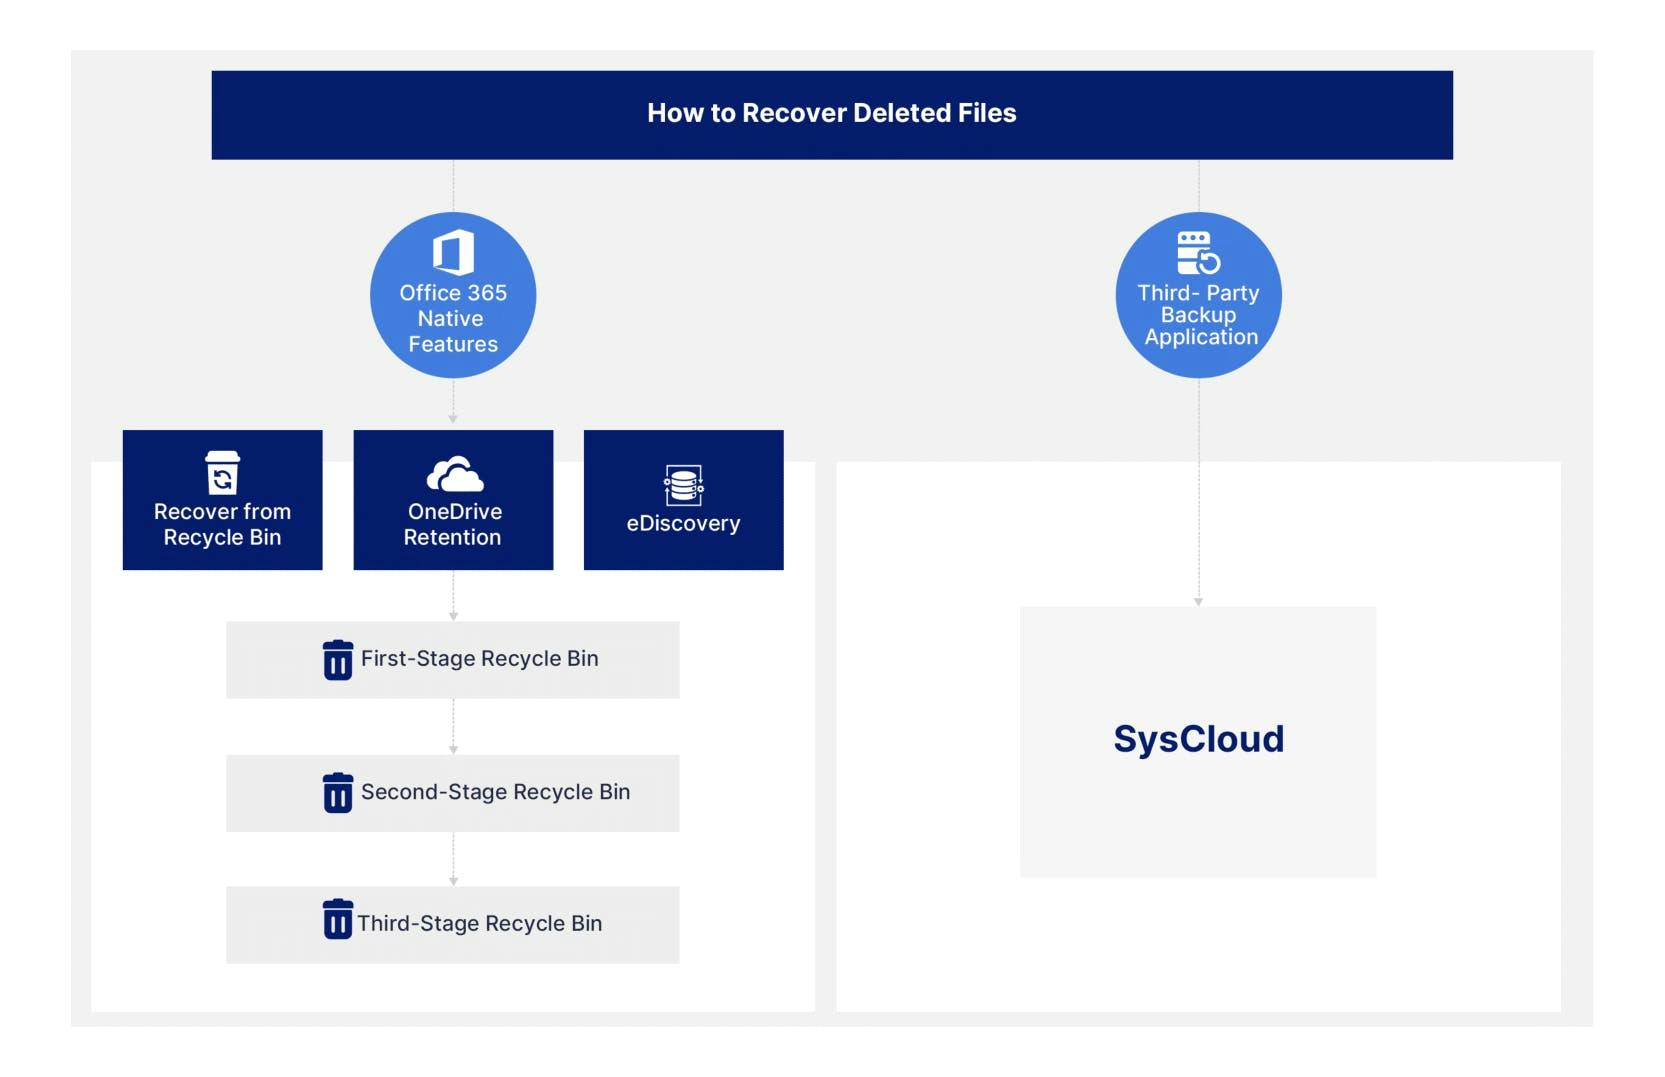This screenshot has height=1077, width=1665.
Task: Click the Second-Stage Recycle Bin text
Action: click(x=496, y=791)
